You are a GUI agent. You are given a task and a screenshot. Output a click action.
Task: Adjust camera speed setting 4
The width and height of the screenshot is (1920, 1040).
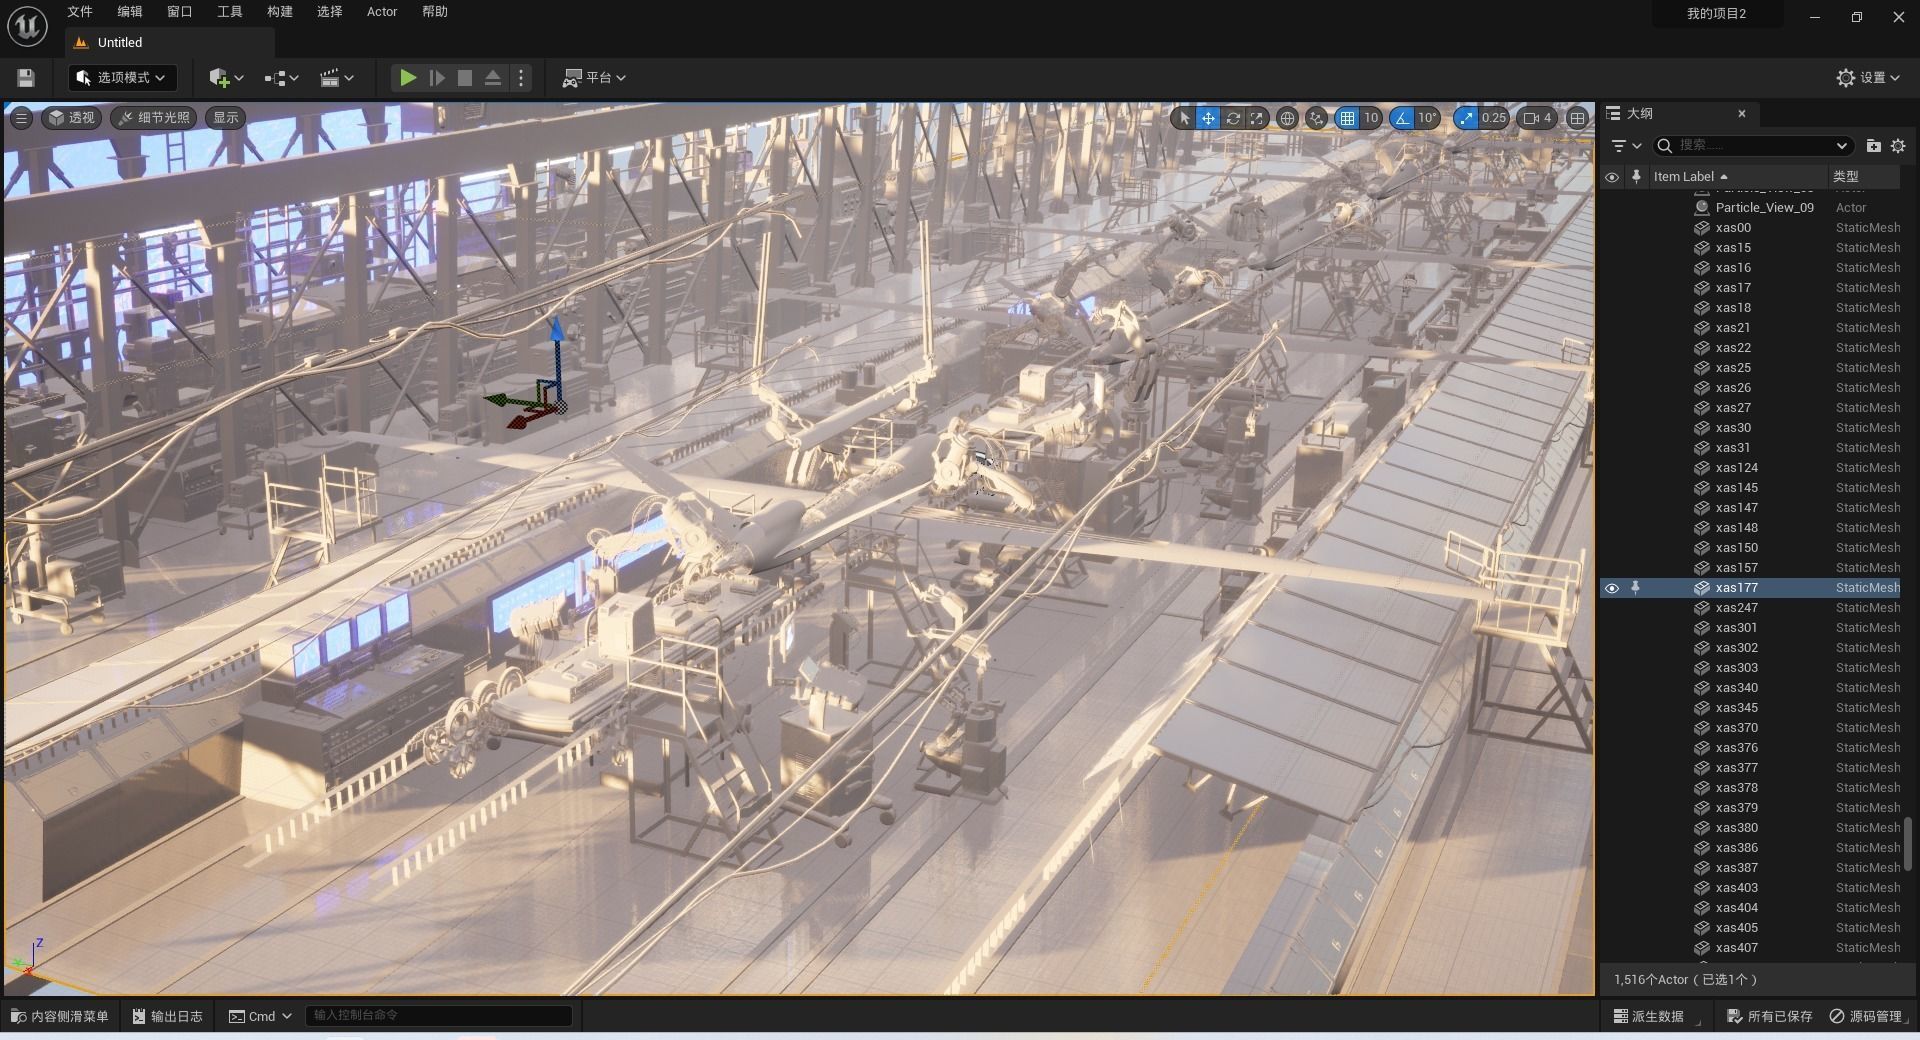[1537, 118]
